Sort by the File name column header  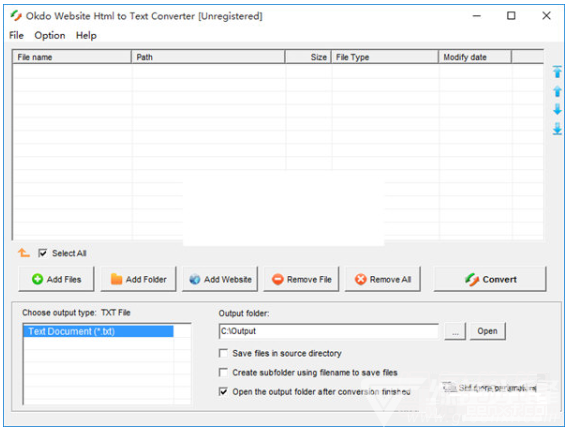[72, 57]
